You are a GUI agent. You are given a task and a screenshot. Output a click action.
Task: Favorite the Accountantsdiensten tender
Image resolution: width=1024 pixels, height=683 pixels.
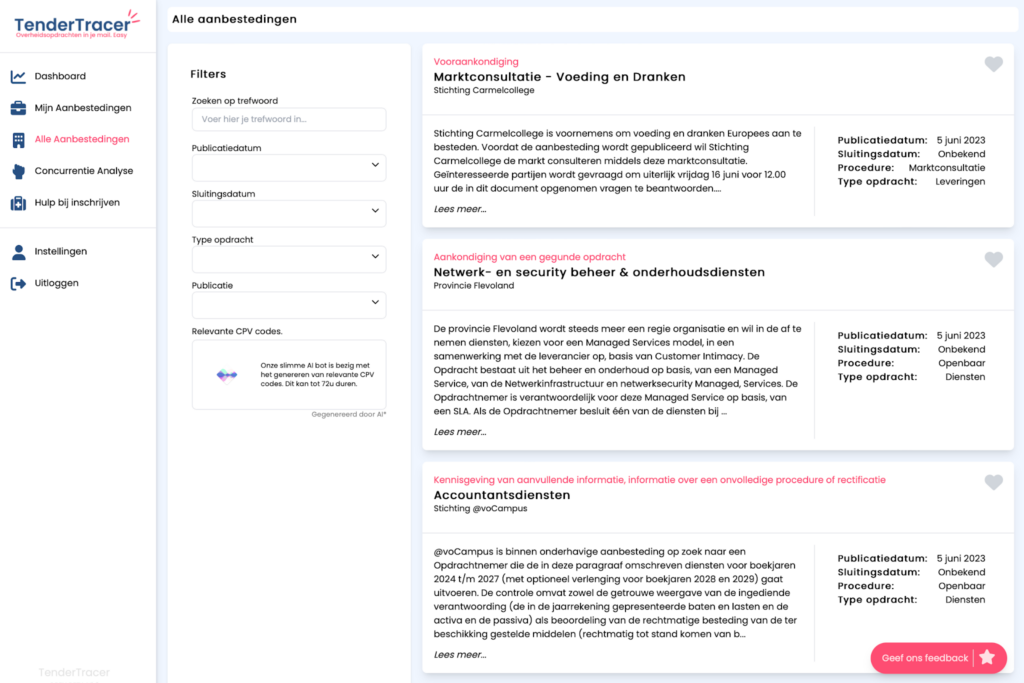click(993, 482)
